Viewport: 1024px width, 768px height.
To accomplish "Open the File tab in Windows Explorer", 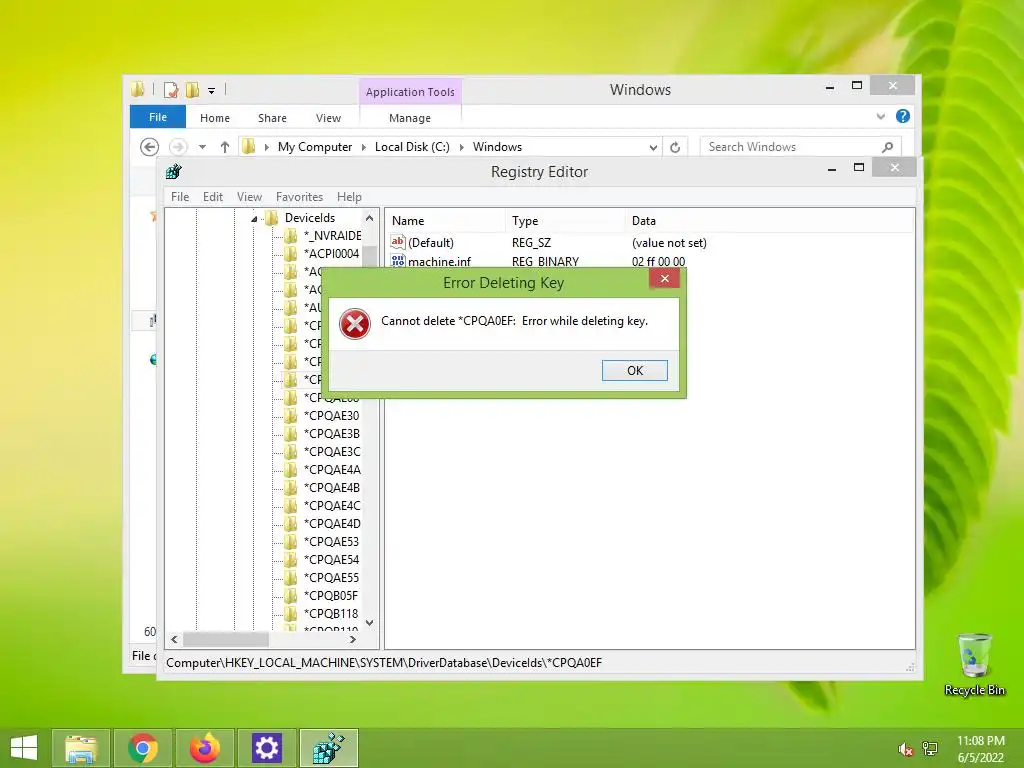I will coord(157,118).
